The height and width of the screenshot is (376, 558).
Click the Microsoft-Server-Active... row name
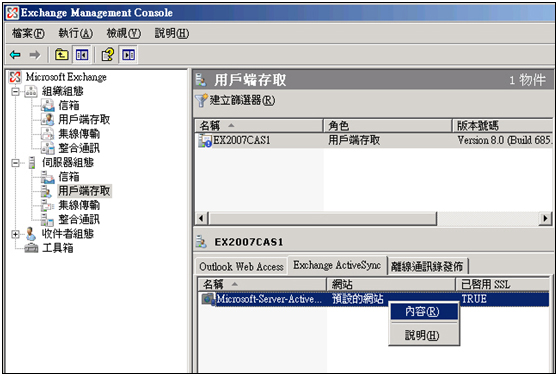pyautogui.click(x=269, y=299)
